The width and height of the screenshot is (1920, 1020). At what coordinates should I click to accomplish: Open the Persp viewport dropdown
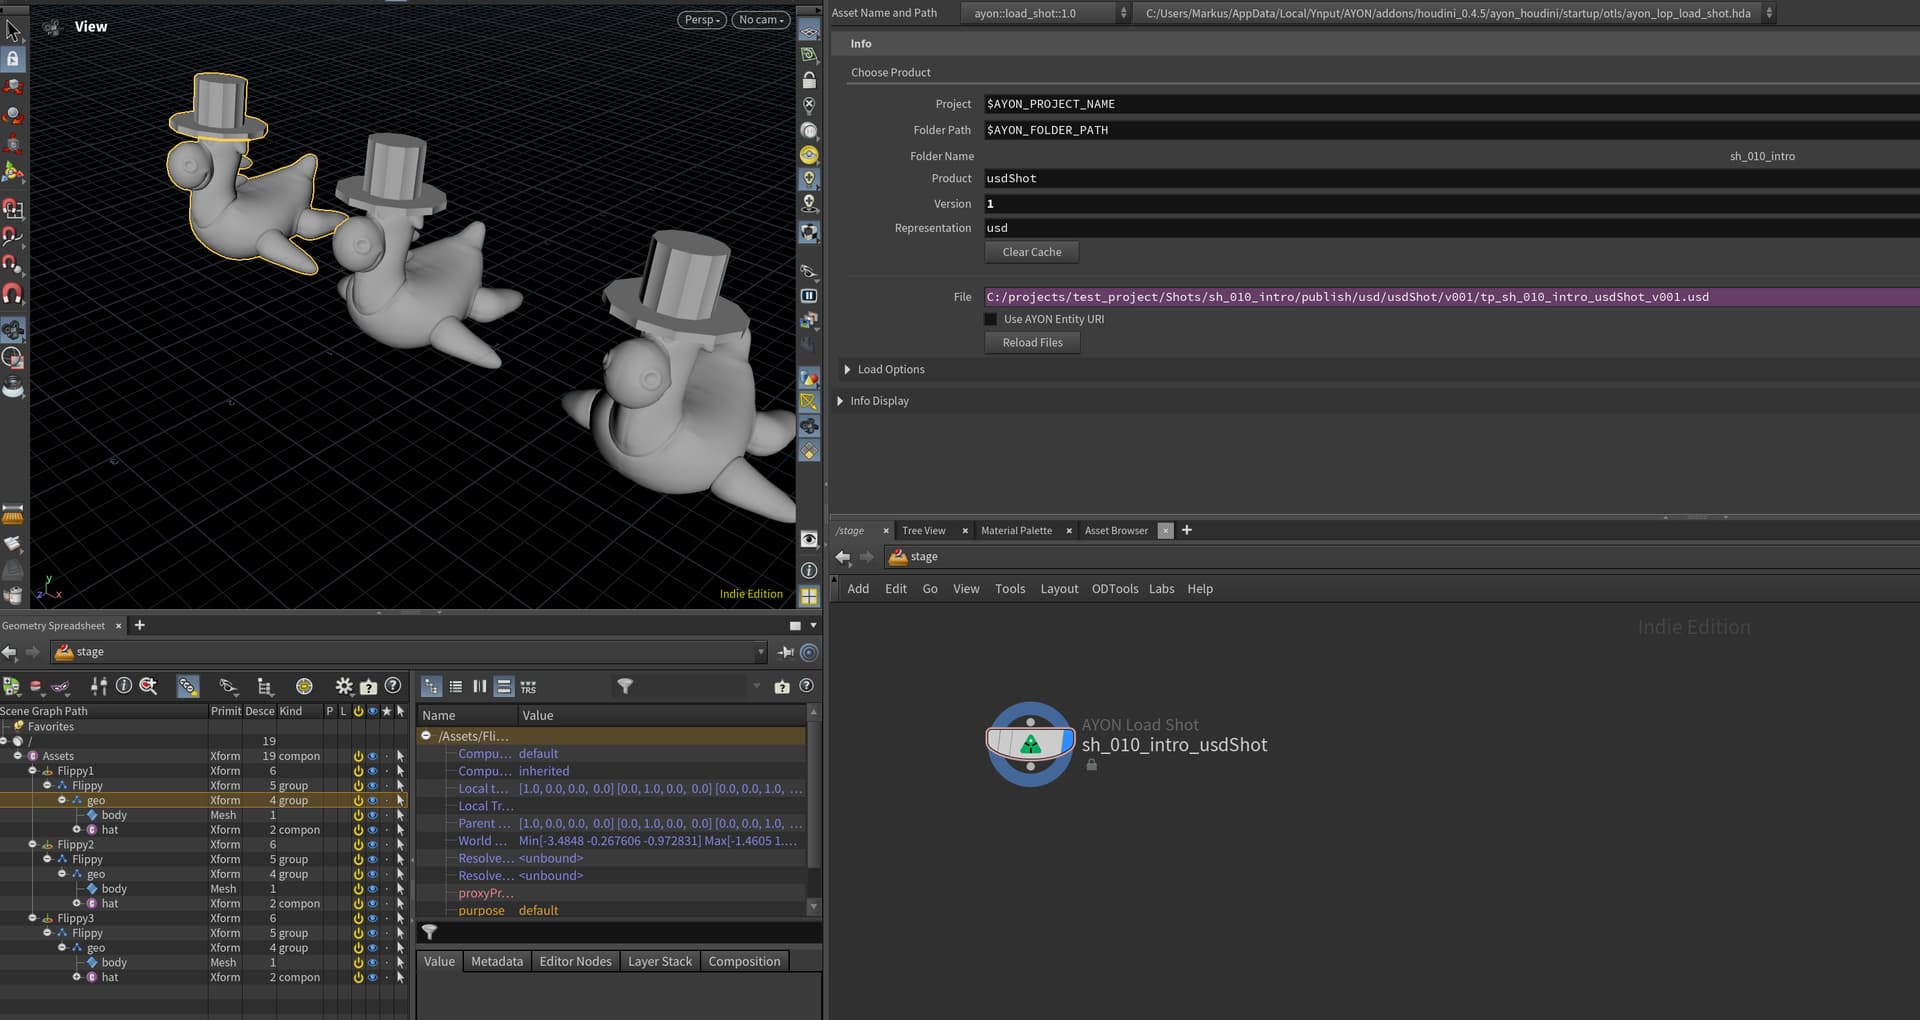[702, 20]
